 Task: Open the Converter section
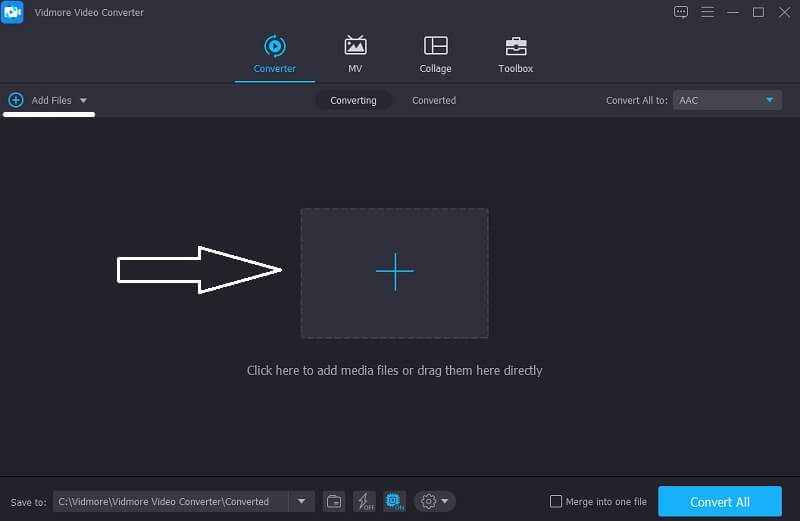pyautogui.click(x=274, y=54)
